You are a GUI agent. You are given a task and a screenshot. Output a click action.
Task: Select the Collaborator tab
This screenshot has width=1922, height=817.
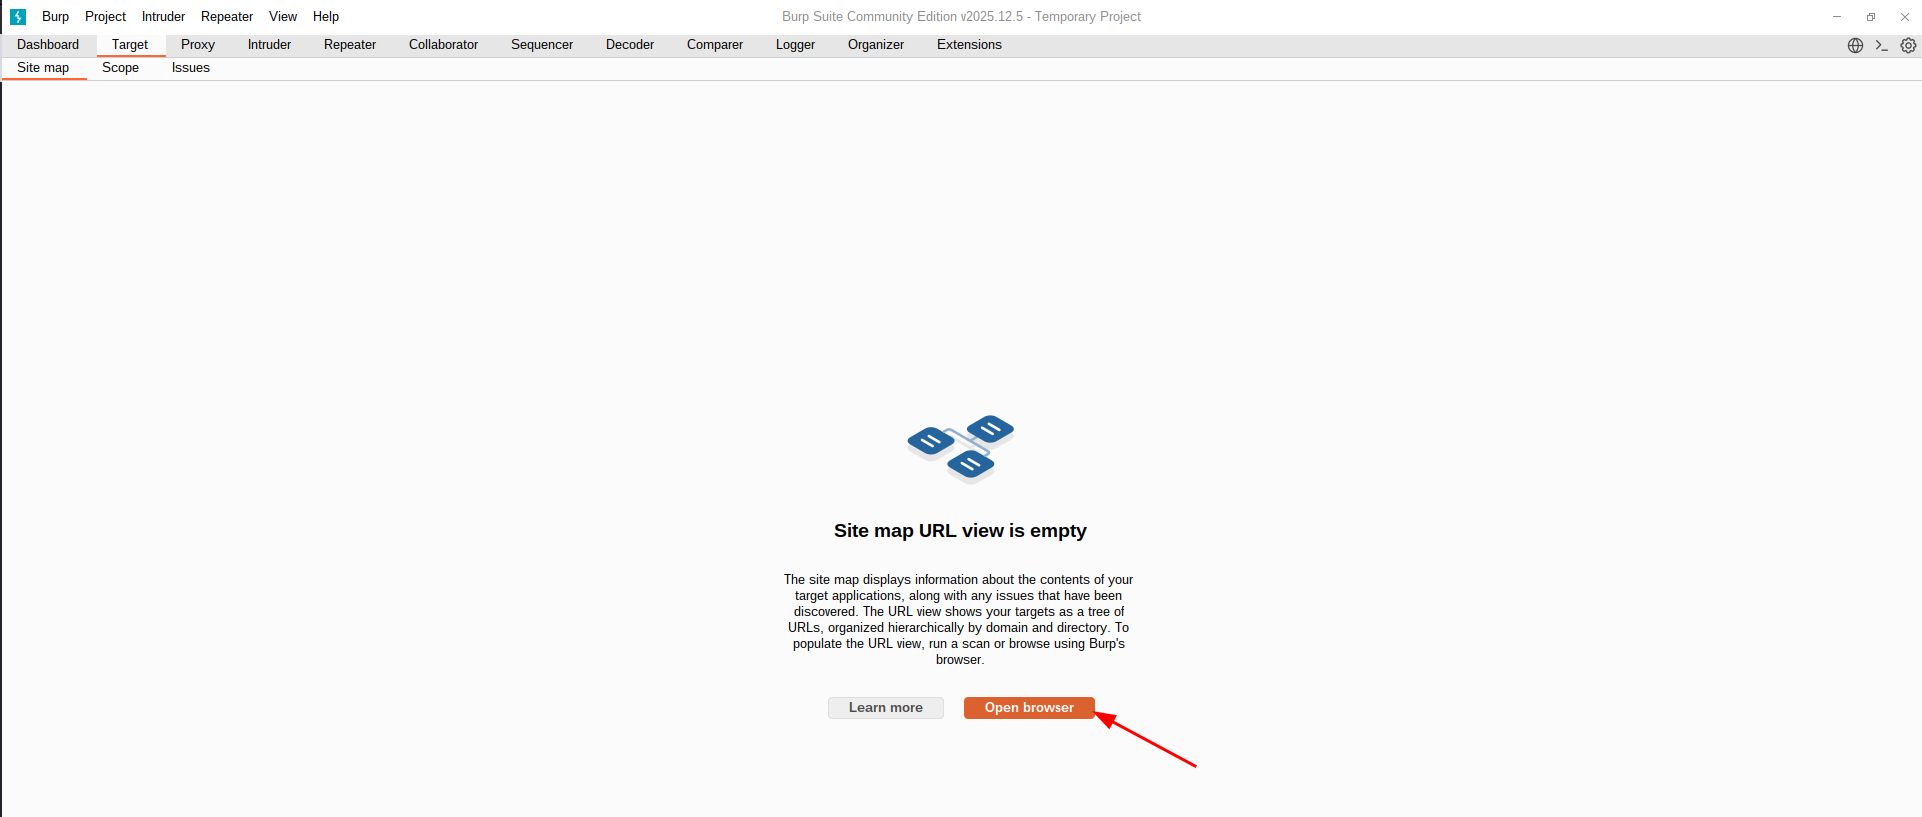443,45
